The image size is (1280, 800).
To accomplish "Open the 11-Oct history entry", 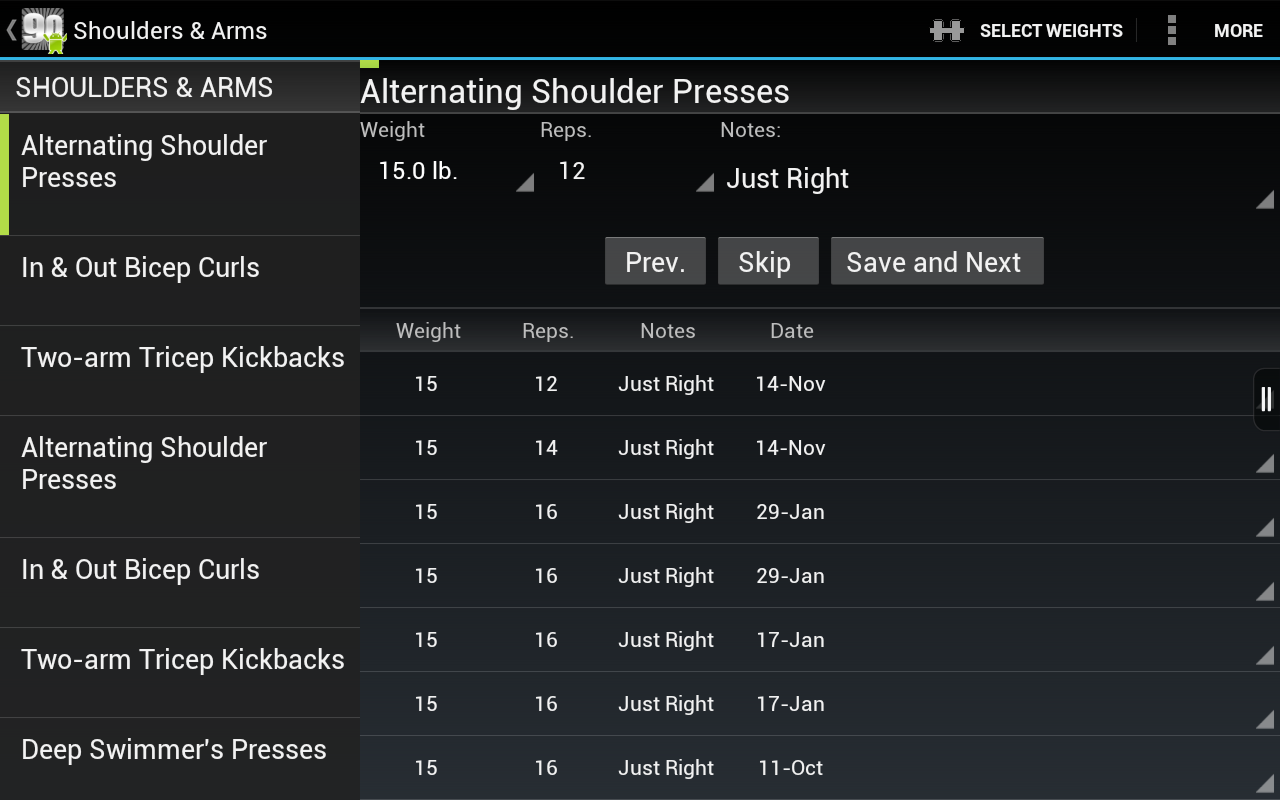I will click(790, 768).
